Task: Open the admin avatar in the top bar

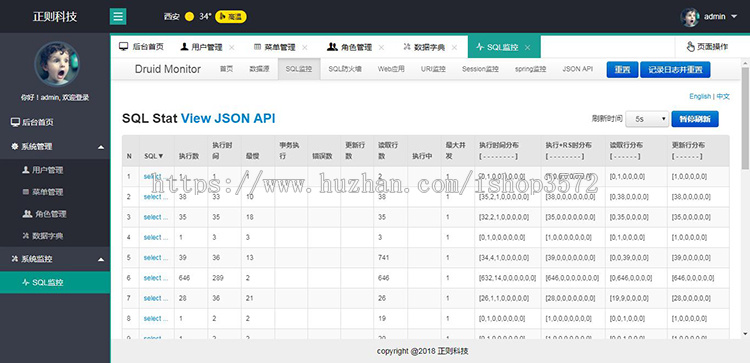Action: (690, 17)
